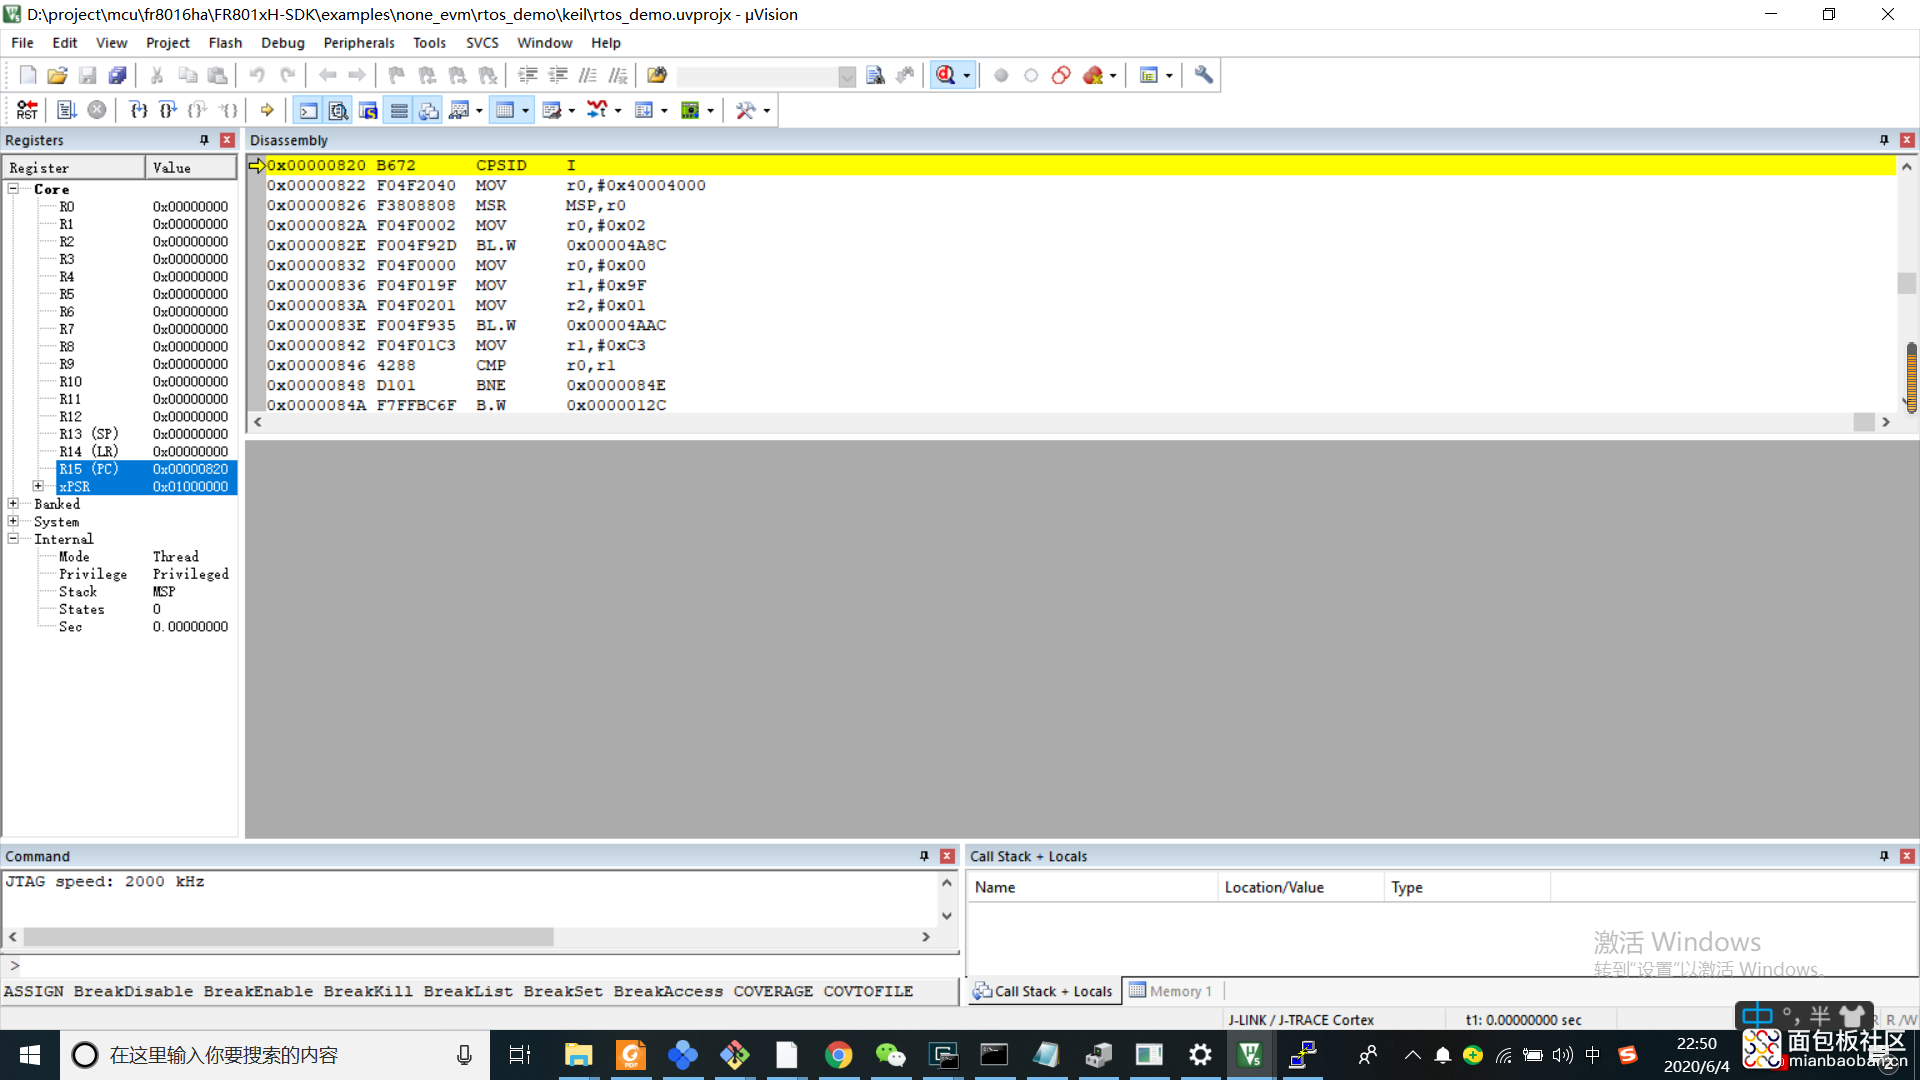Open the Memory Windows dropdown arrow
The image size is (1920, 1080).
[525, 111]
